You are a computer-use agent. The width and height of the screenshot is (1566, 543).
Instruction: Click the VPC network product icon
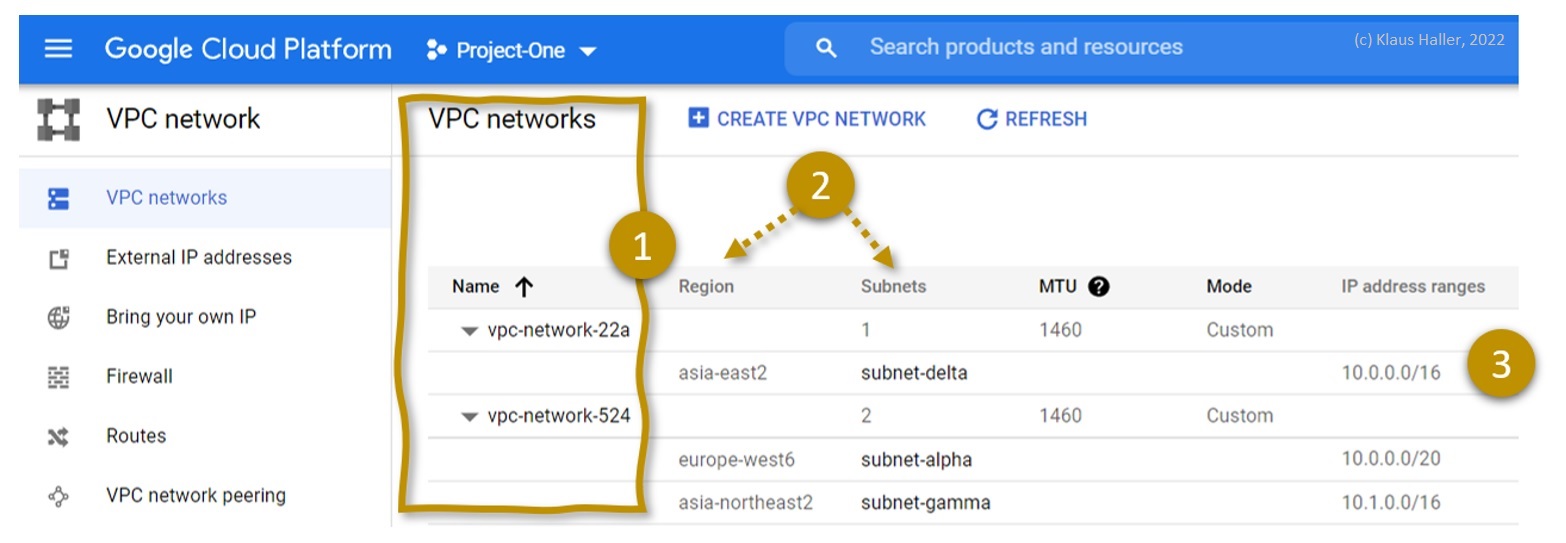[58, 119]
